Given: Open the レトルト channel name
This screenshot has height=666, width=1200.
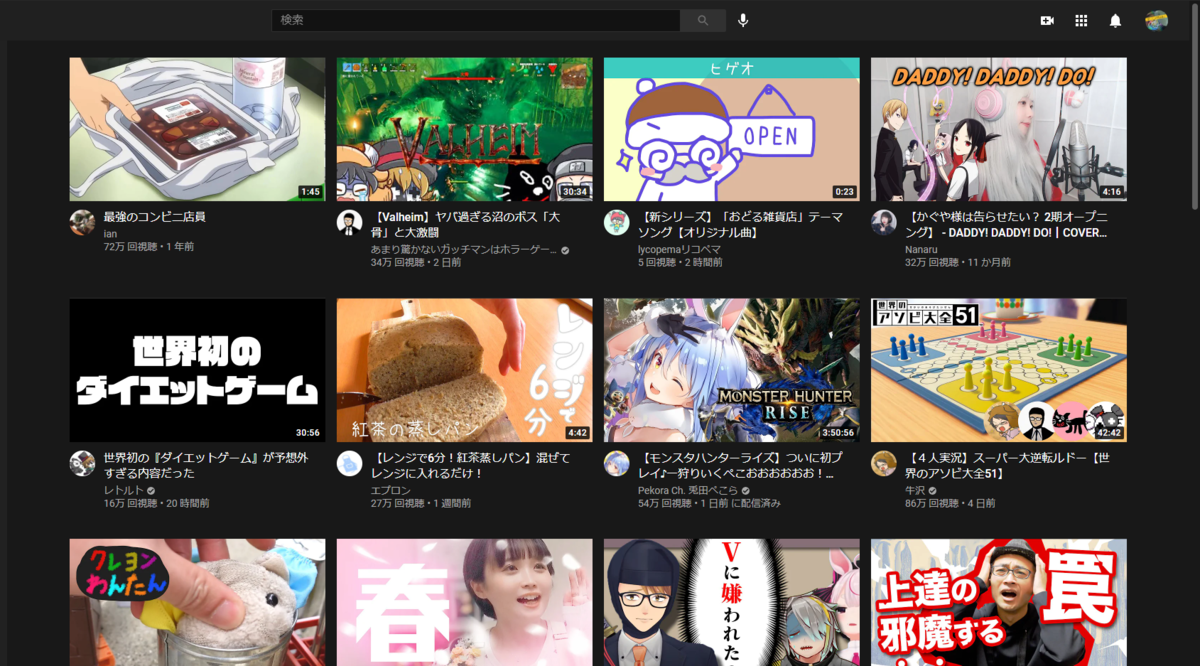Looking at the screenshot, I should point(123,490).
